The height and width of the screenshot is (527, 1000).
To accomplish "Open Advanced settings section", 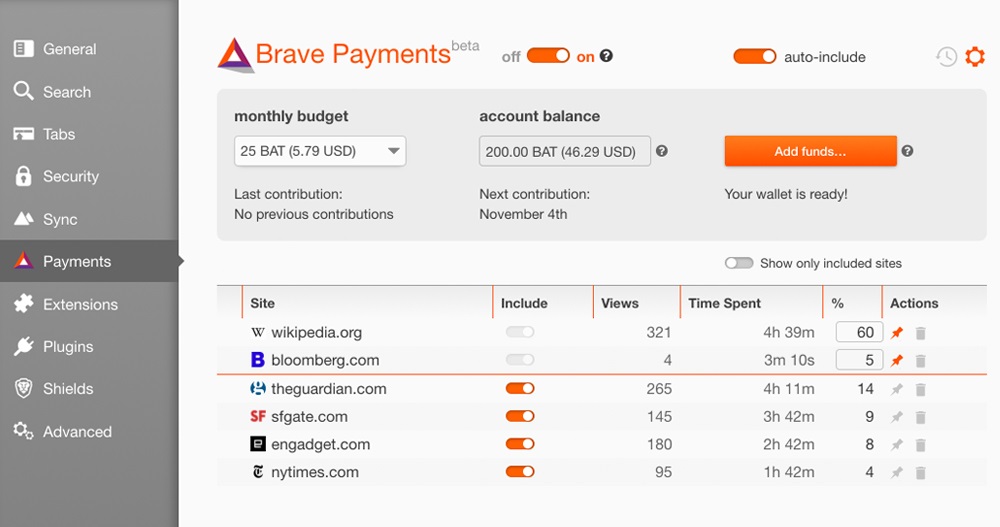I will click(x=89, y=432).
